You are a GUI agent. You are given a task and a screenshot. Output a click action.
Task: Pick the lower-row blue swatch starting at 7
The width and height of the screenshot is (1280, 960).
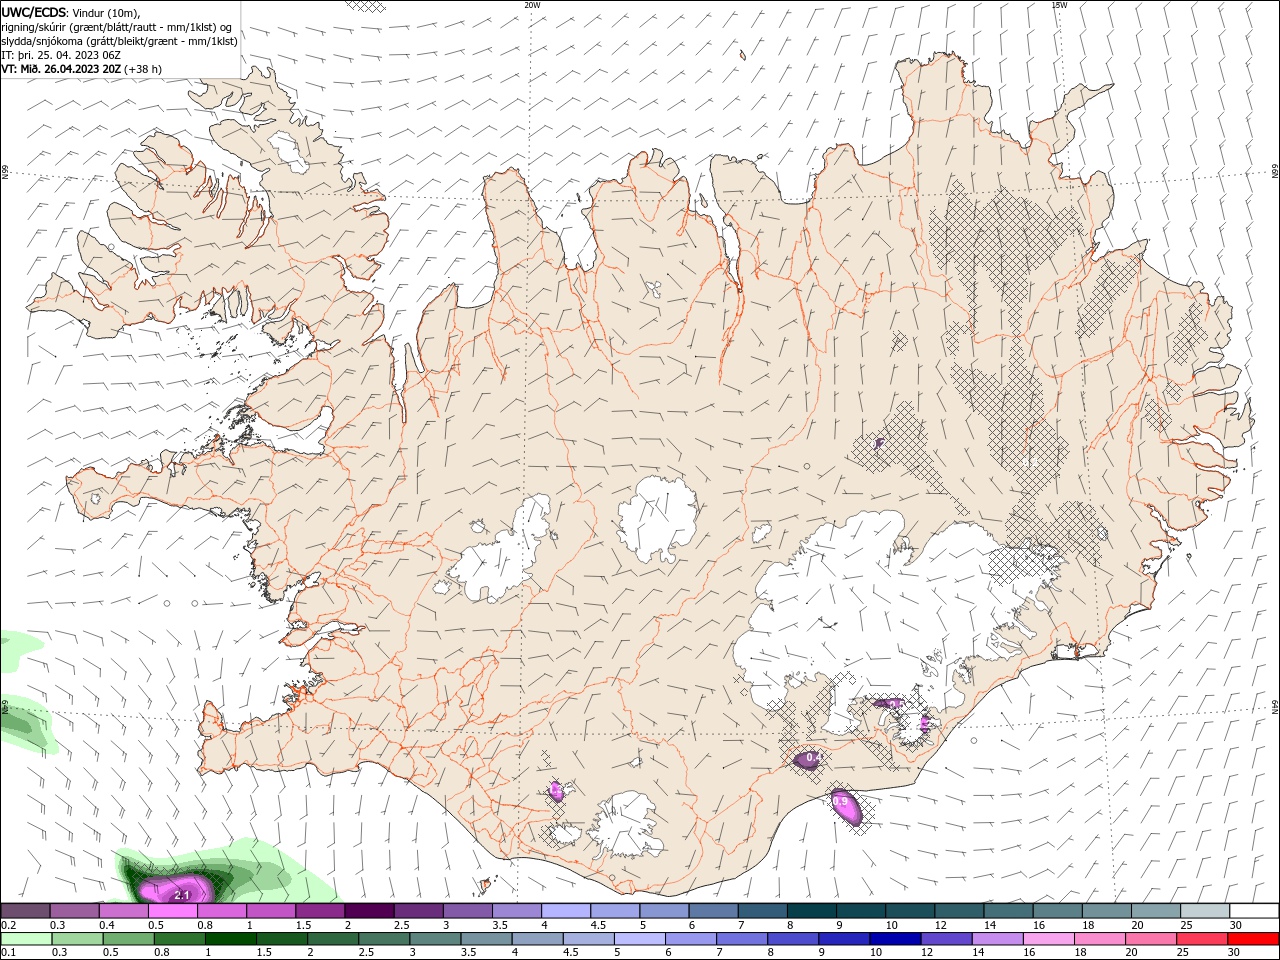pyautogui.click(x=741, y=939)
